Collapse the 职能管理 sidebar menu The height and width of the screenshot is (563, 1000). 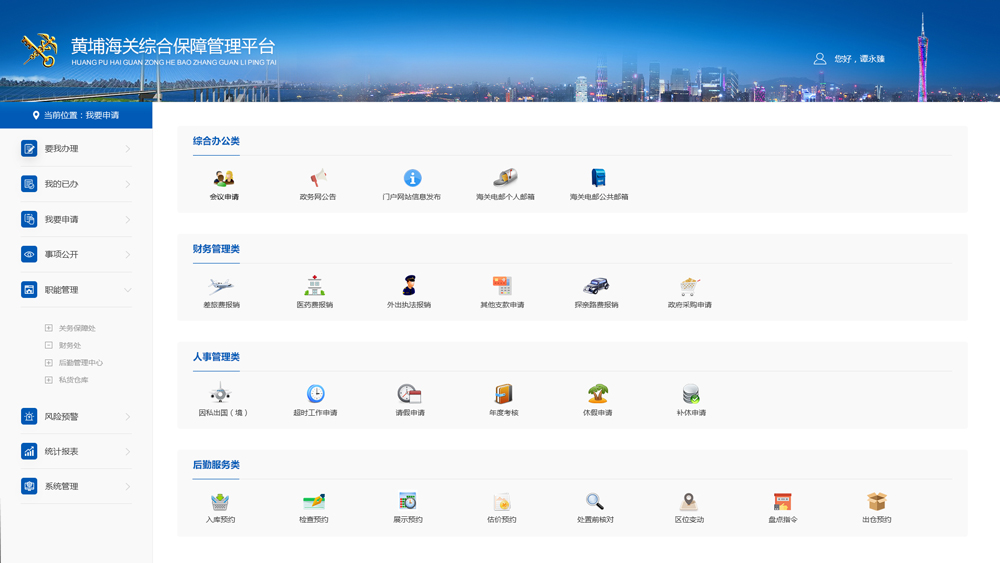[x=127, y=290]
